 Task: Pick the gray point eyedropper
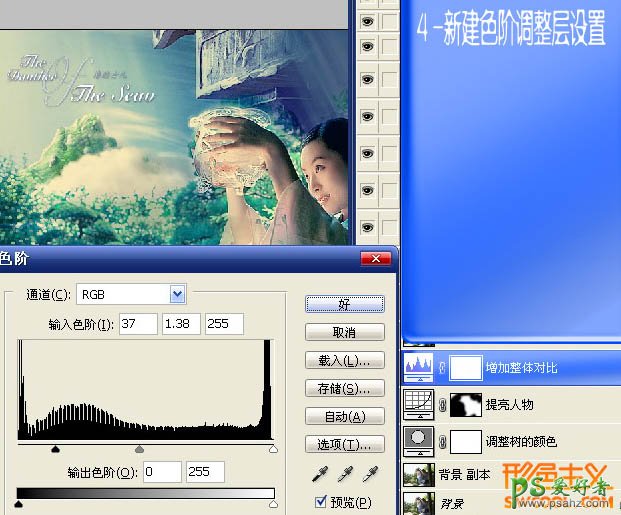[x=345, y=473]
